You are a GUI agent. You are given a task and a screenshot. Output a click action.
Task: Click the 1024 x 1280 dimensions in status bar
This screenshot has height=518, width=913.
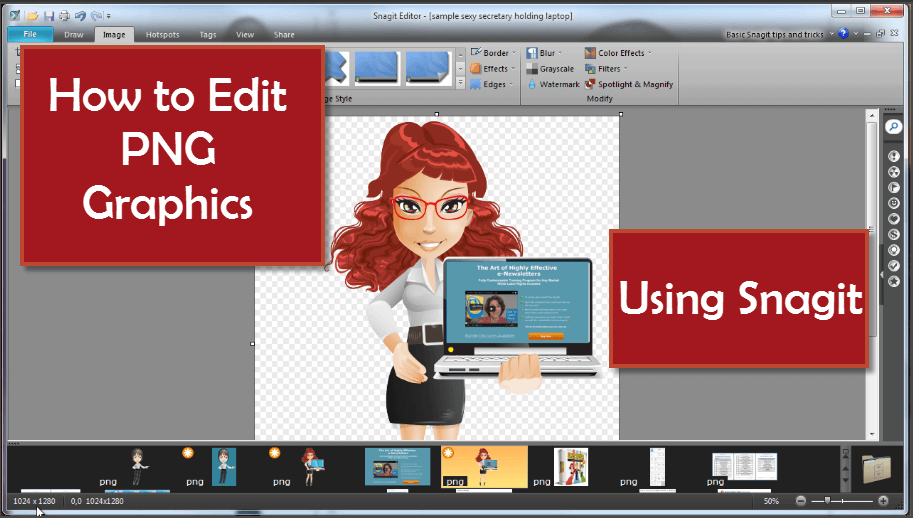[34, 501]
